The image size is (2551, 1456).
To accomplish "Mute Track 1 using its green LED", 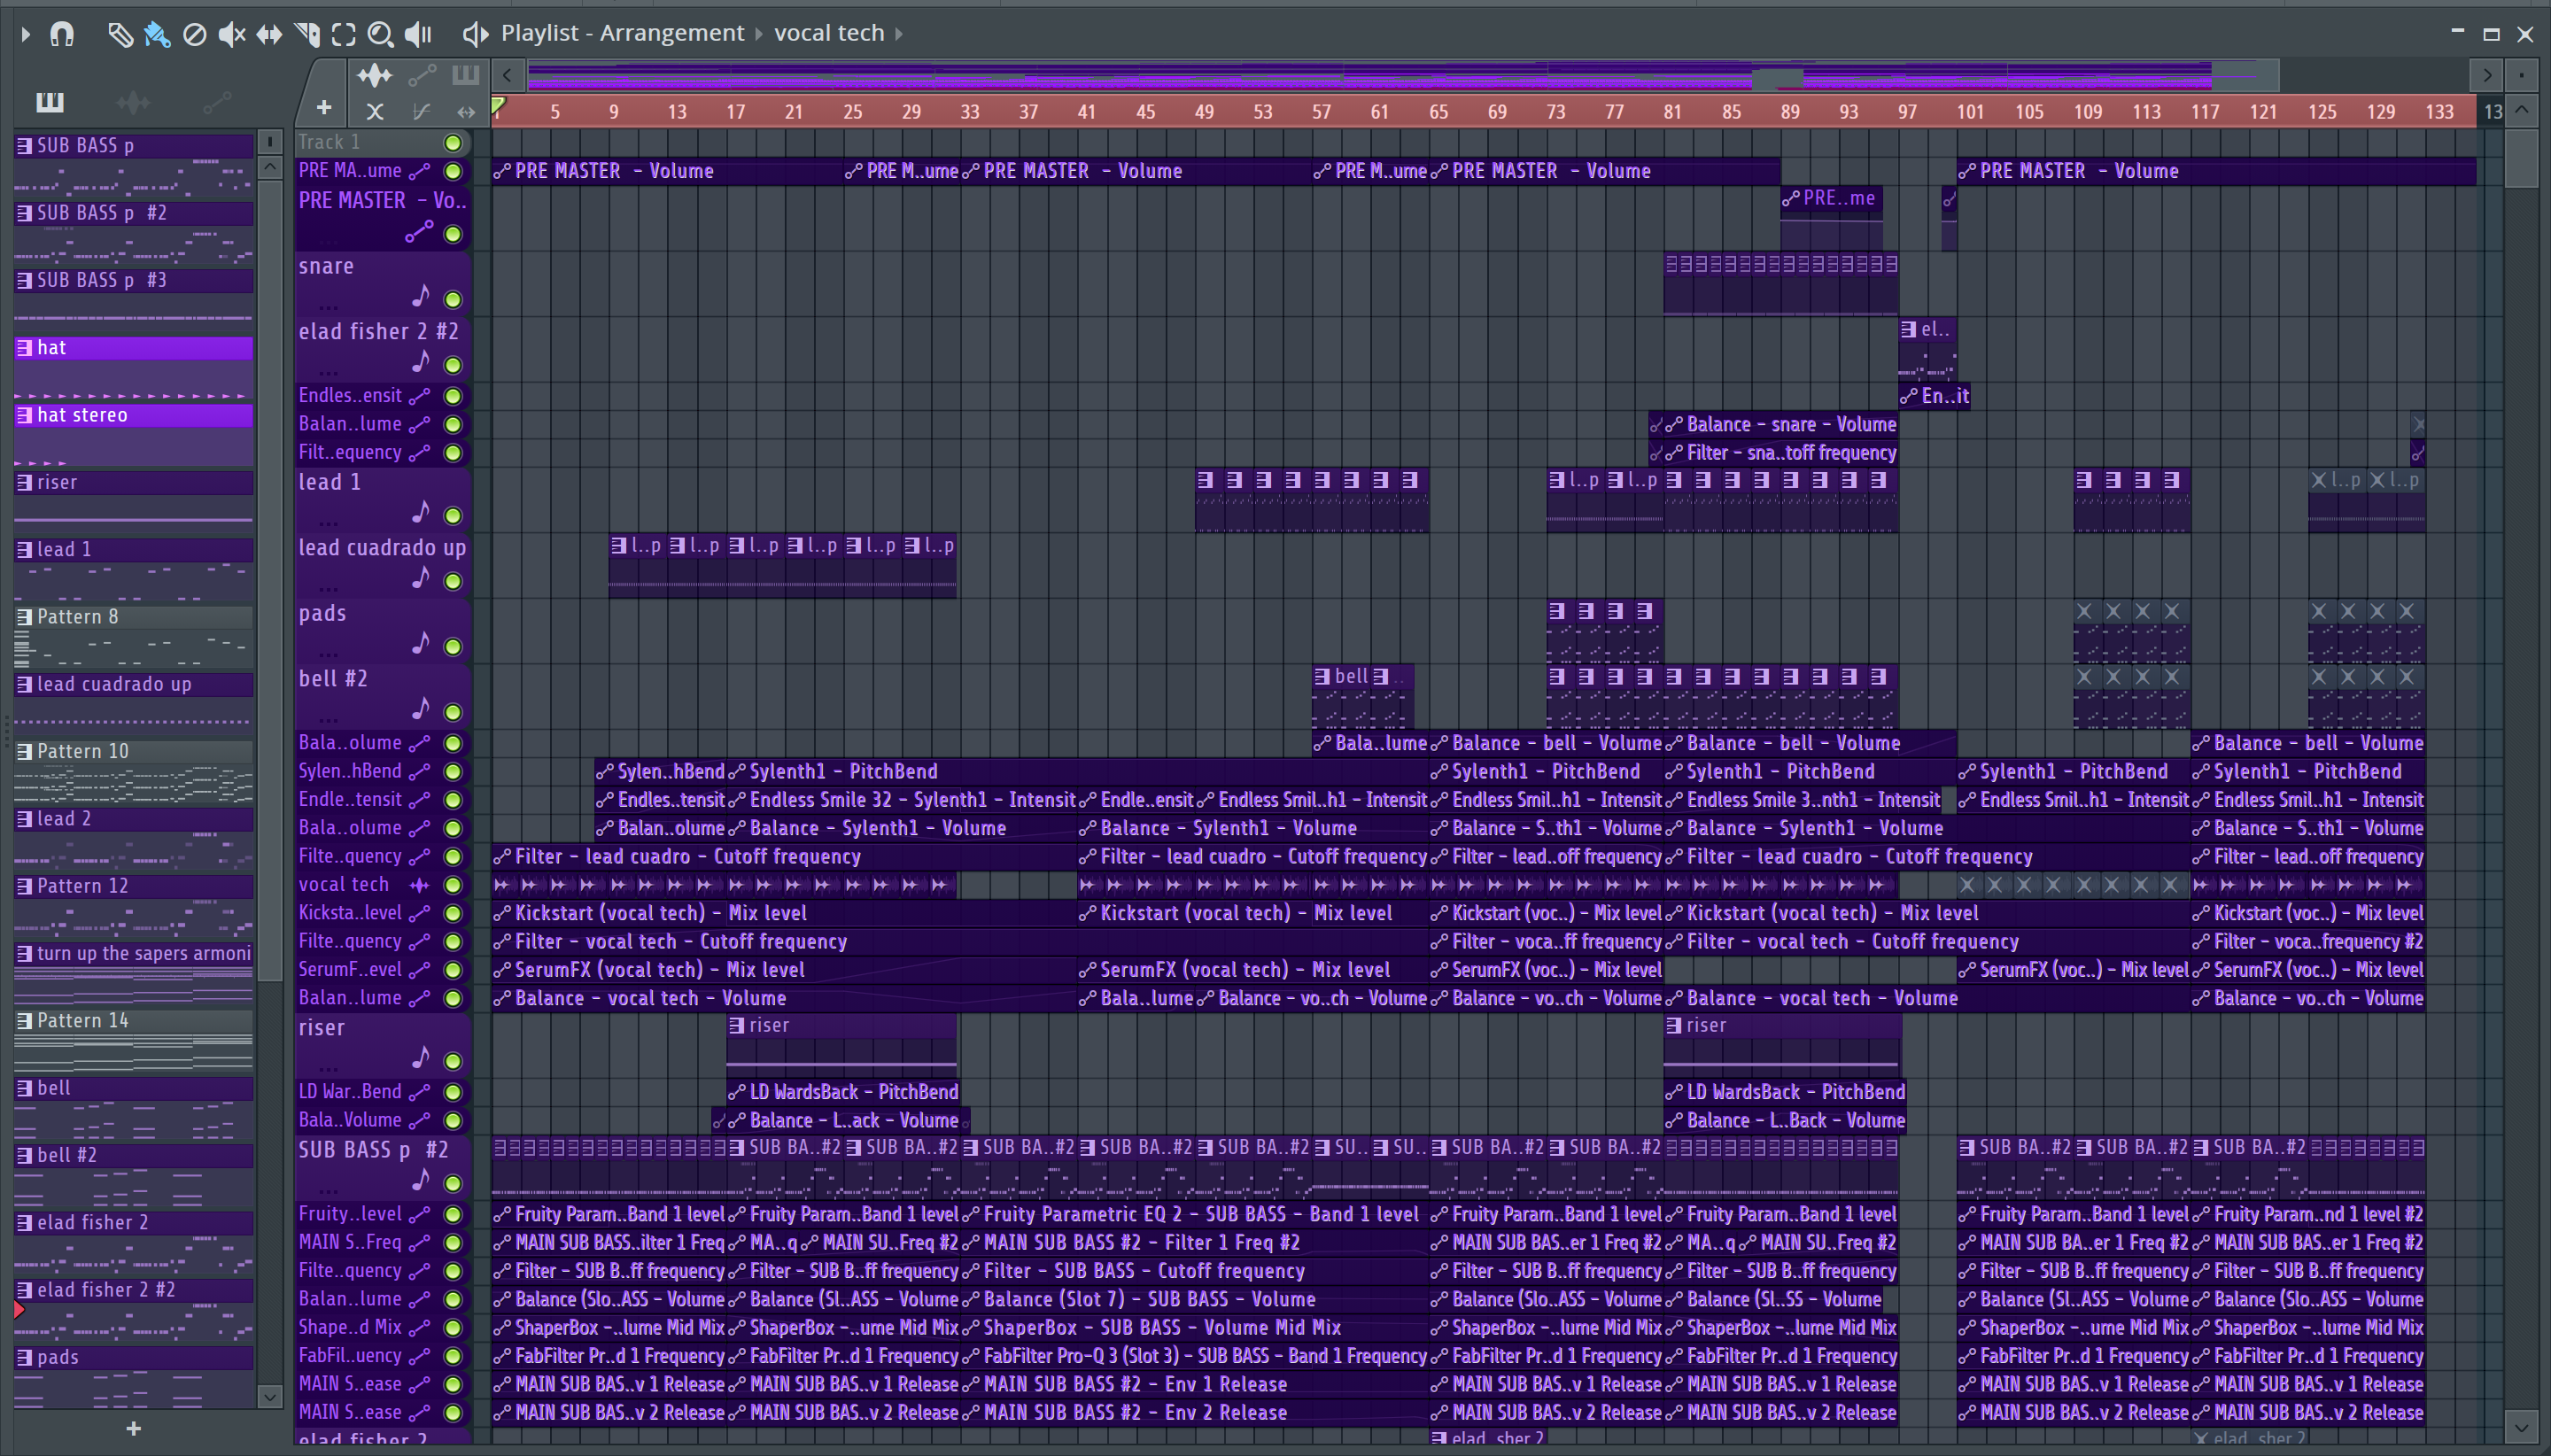I will [x=453, y=143].
